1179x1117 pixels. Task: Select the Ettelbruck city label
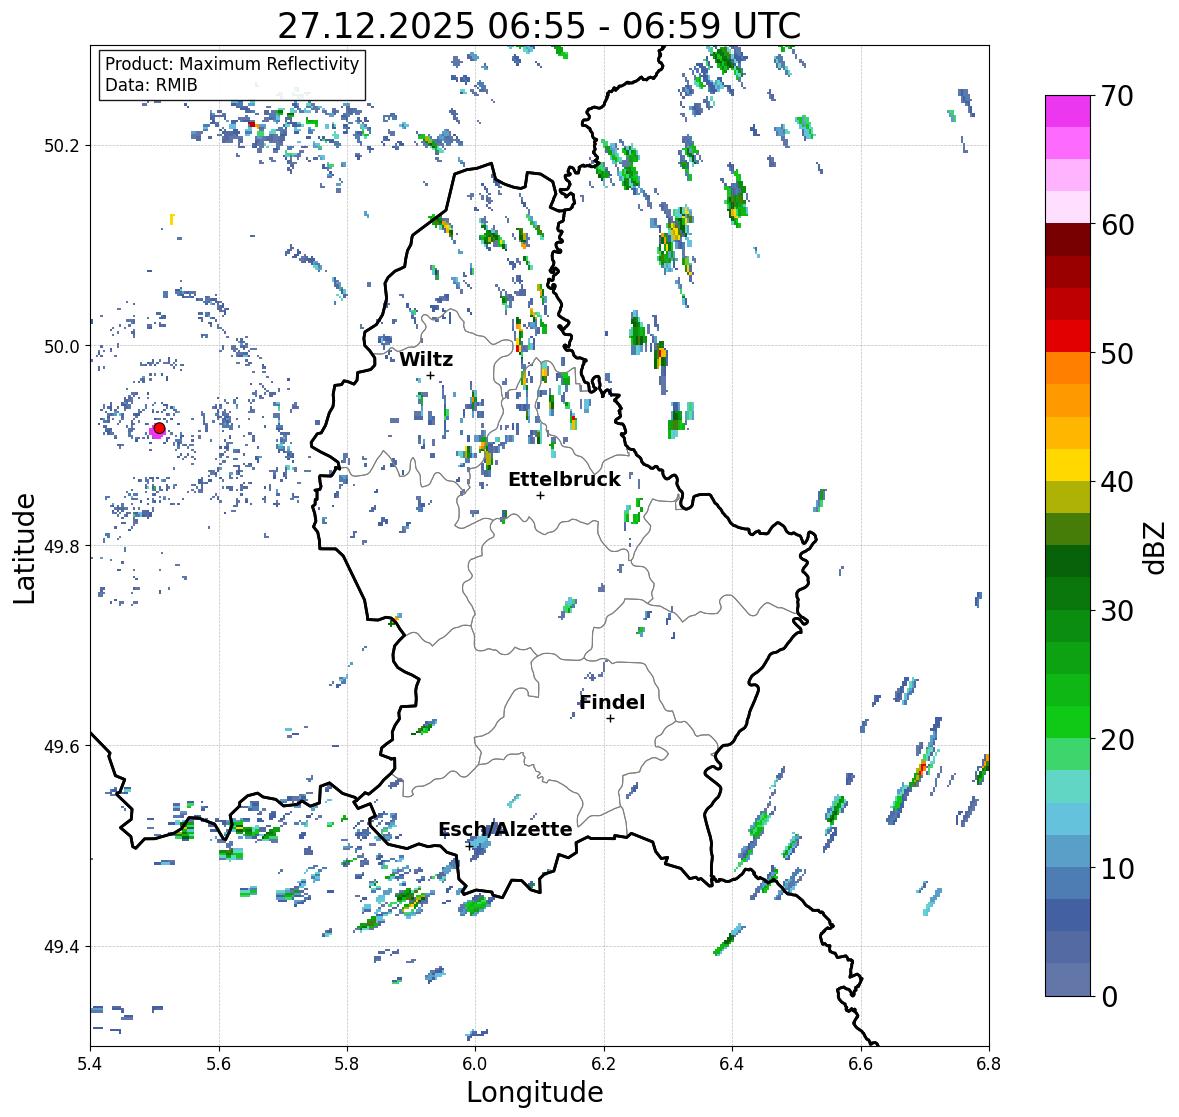[565, 479]
